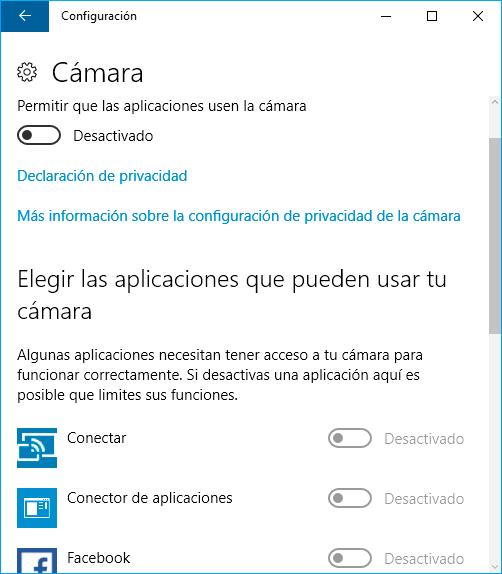Open Más información sobre privacidad de cámara
Viewport: 502px width, 574px height.
tap(239, 216)
